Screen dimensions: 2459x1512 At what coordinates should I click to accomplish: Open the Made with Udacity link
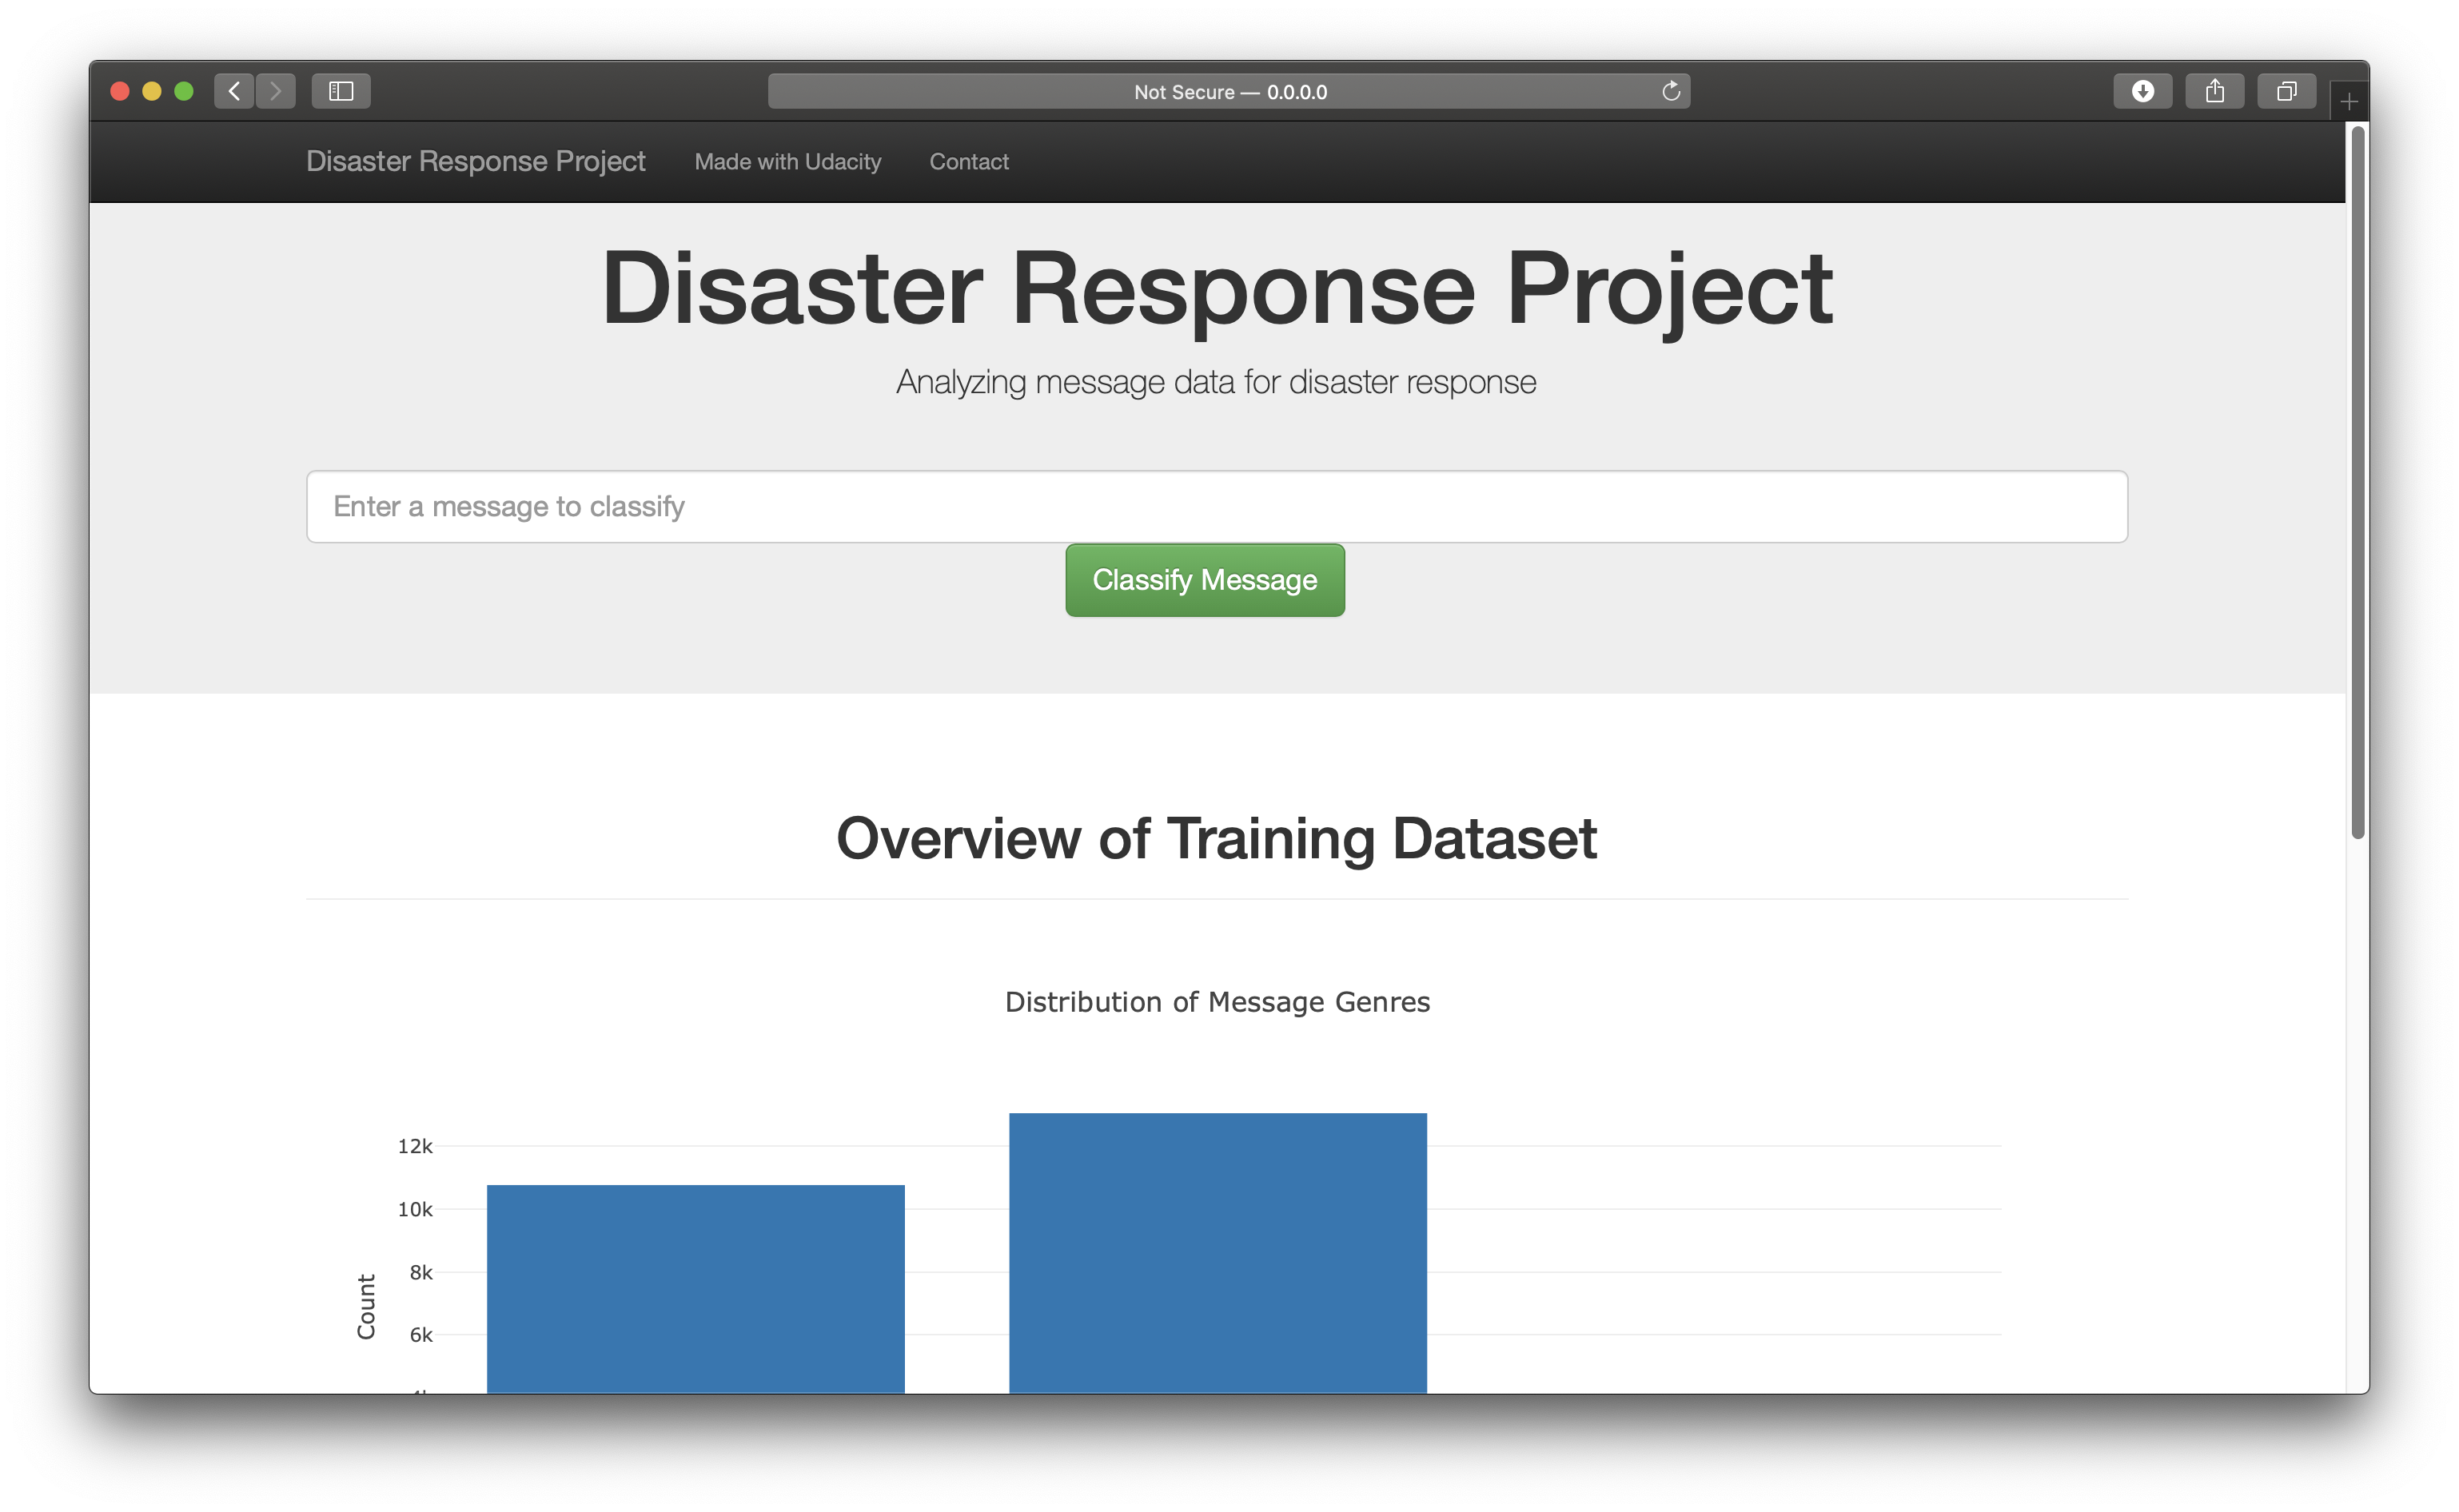click(788, 161)
